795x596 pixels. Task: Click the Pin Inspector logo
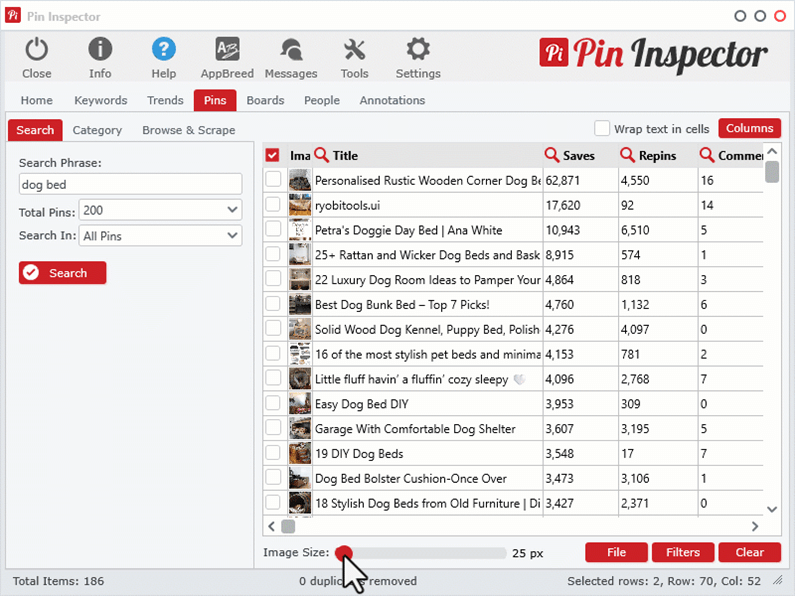653,54
